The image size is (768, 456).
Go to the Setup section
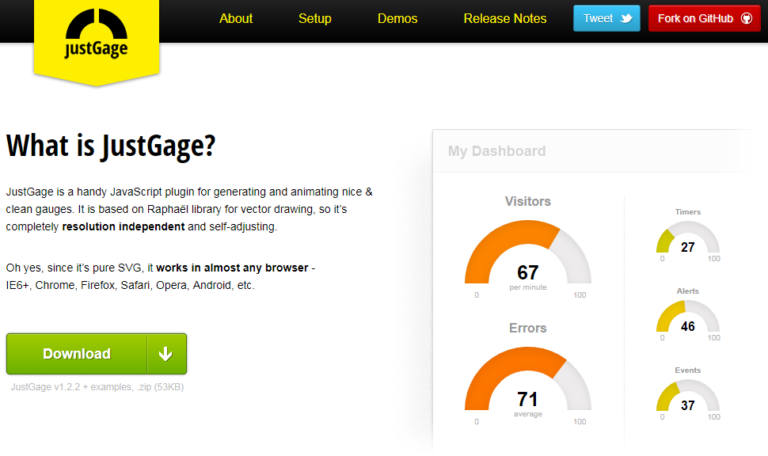[x=315, y=18]
